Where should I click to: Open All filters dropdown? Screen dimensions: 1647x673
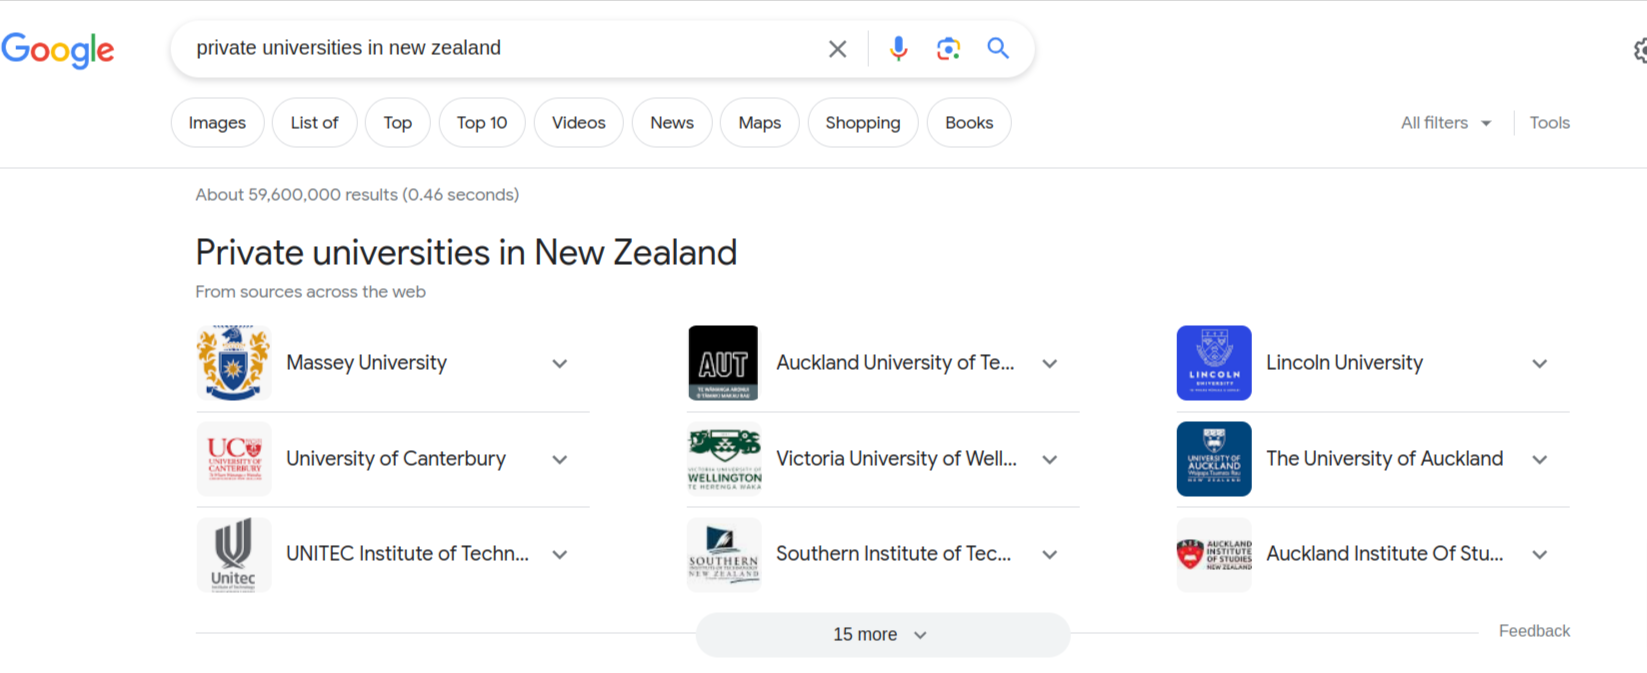[x=1446, y=123]
